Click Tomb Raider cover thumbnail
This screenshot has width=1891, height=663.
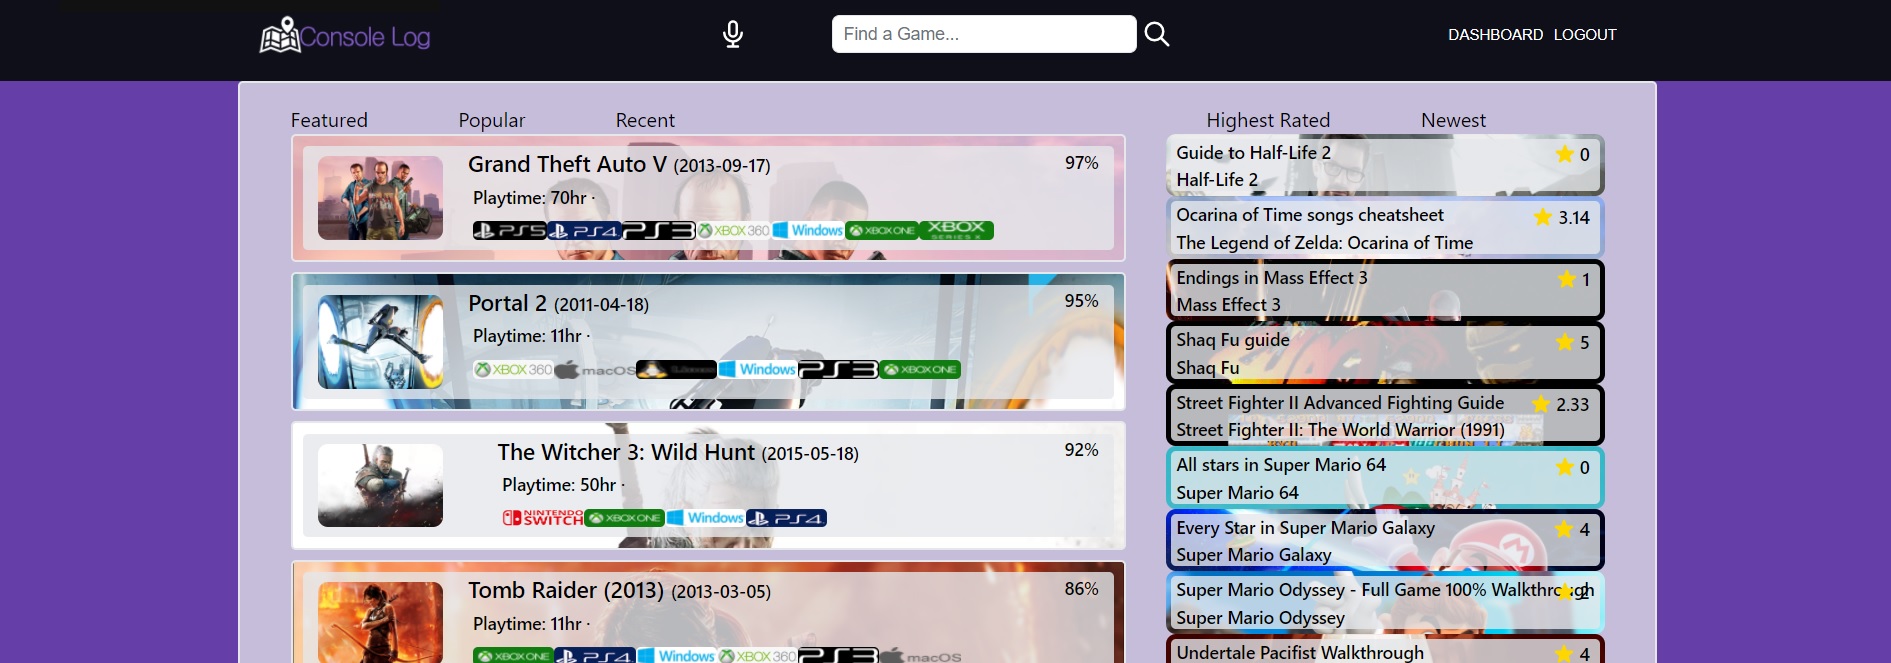coord(380,622)
